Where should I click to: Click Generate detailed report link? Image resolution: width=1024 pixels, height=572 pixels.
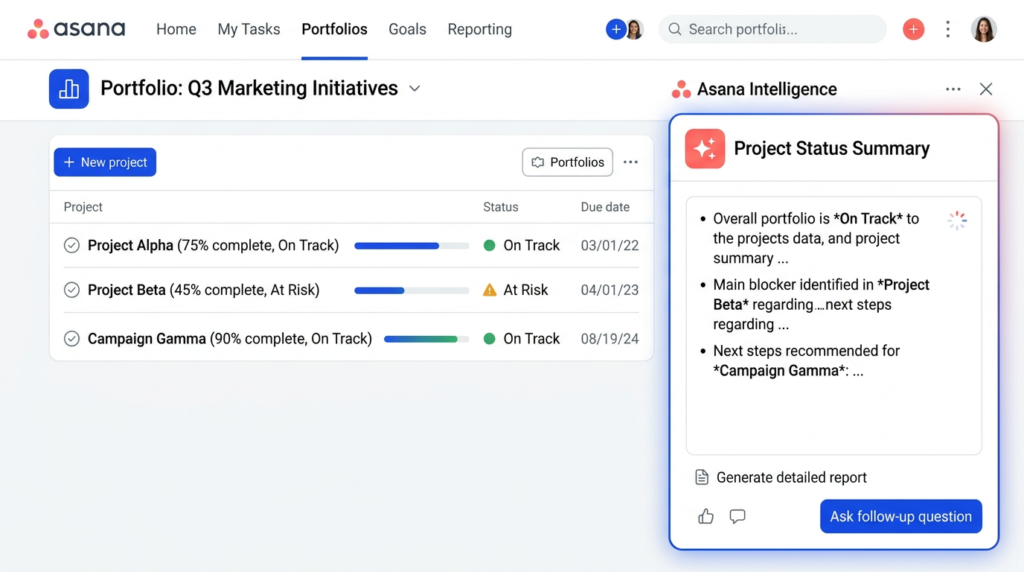point(791,477)
